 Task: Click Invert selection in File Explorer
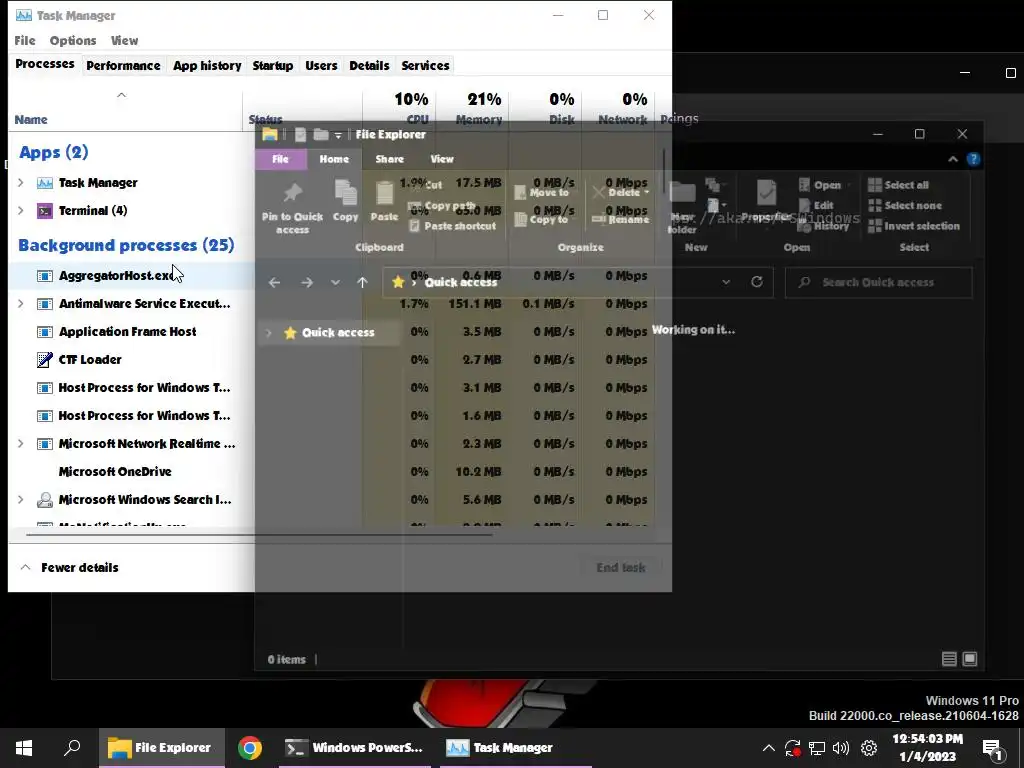click(914, 226)
